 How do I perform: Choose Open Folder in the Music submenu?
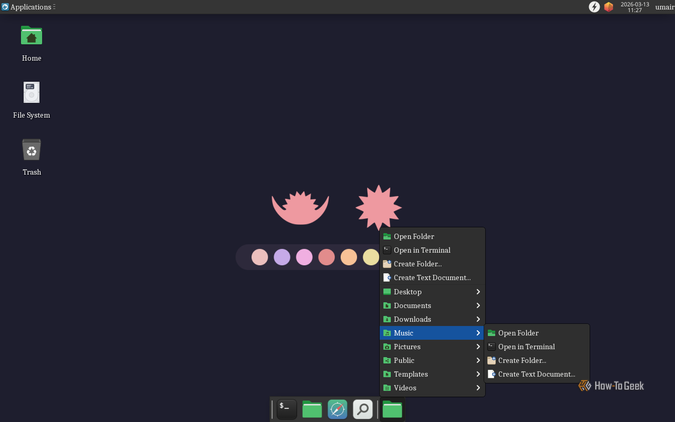point(536,333)
